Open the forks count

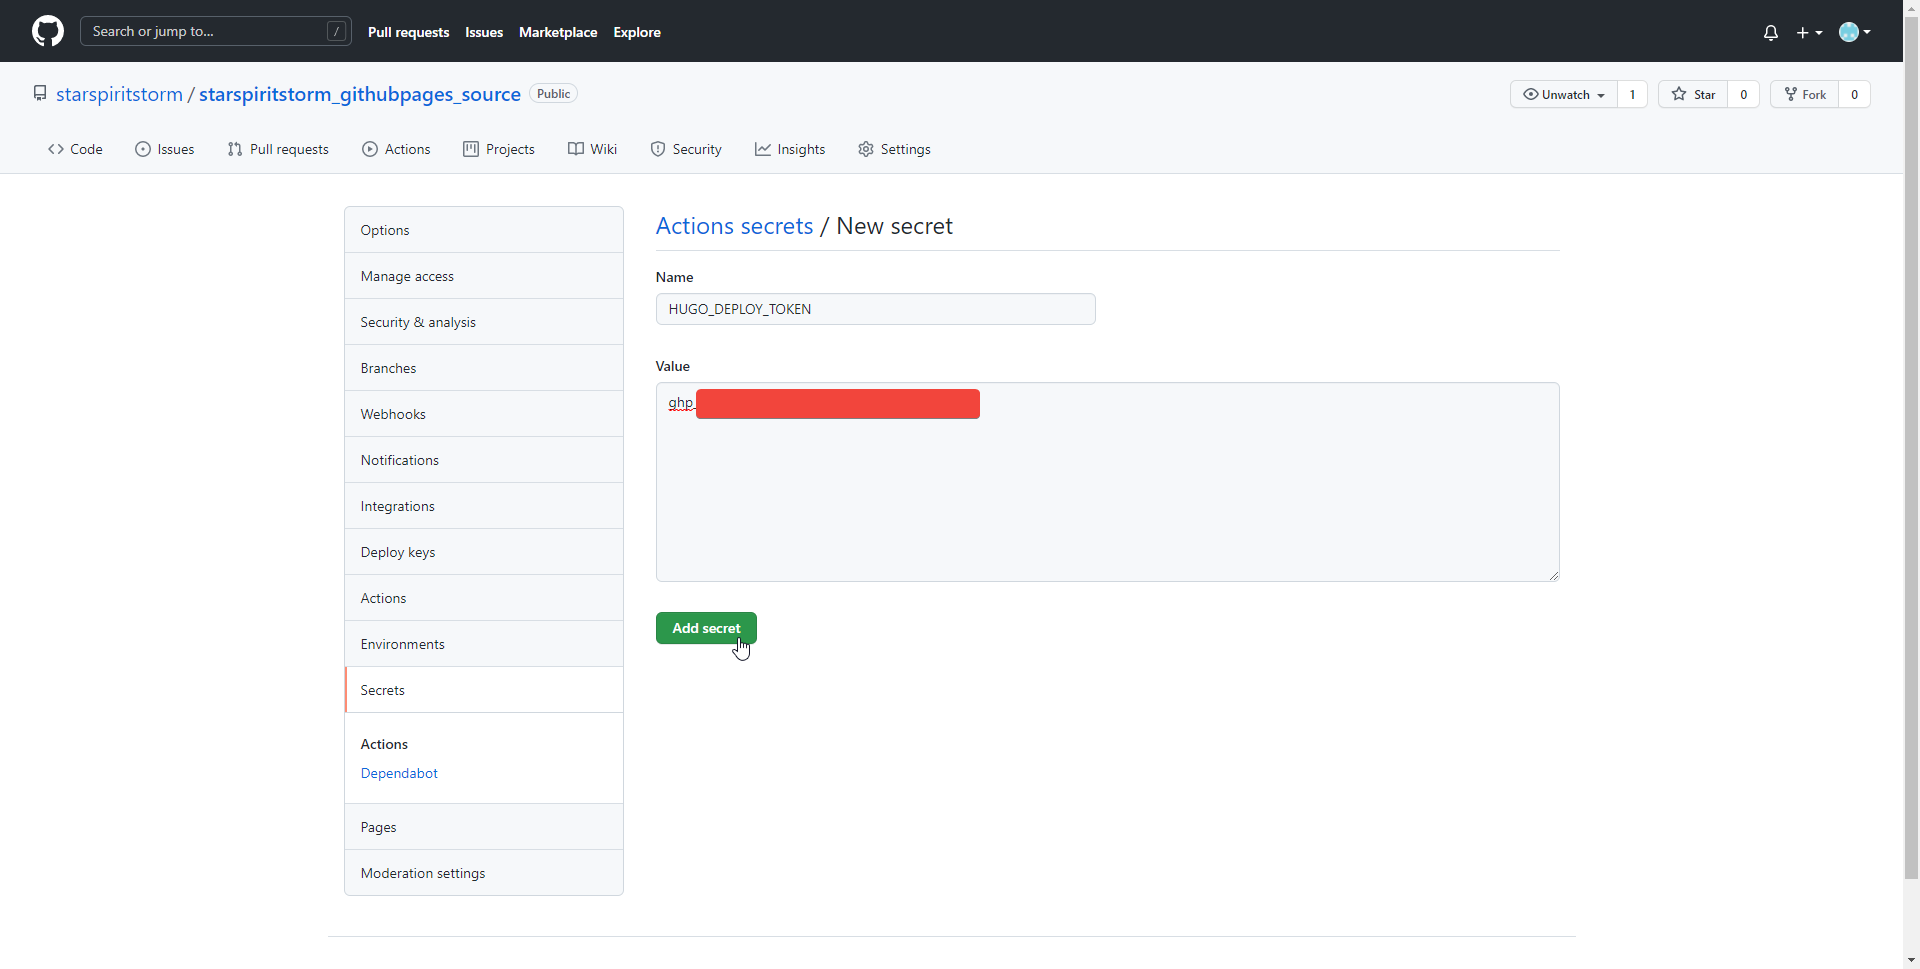[1854, 94]
